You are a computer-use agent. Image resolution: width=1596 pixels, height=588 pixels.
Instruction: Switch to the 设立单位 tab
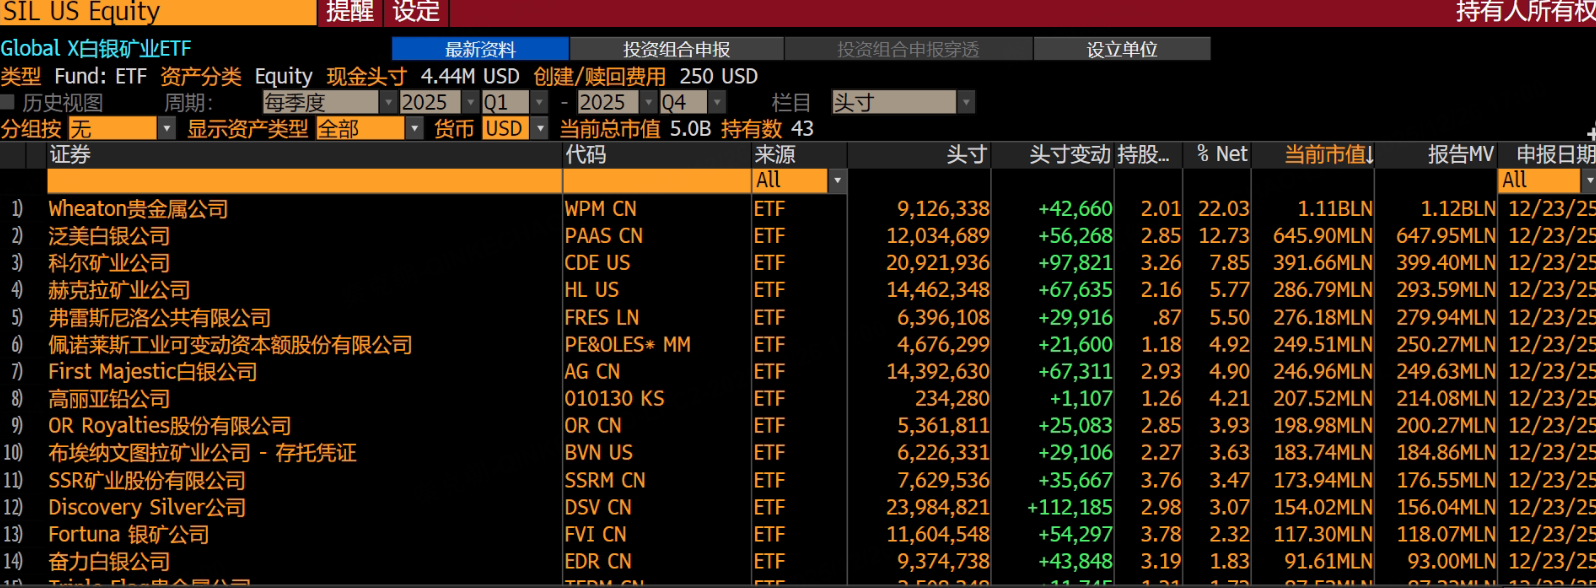[x=1121, y=49]
